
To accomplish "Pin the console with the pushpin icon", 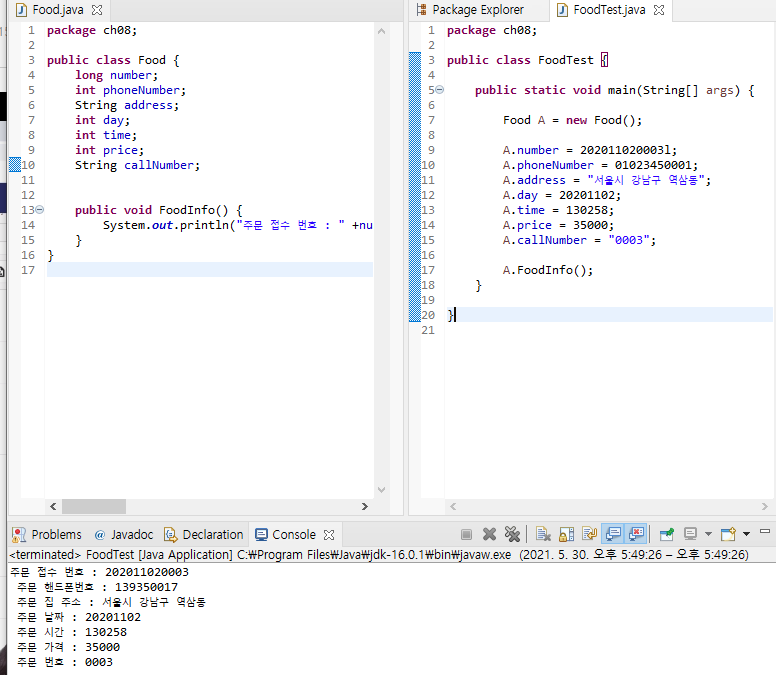I will point(667,534).
